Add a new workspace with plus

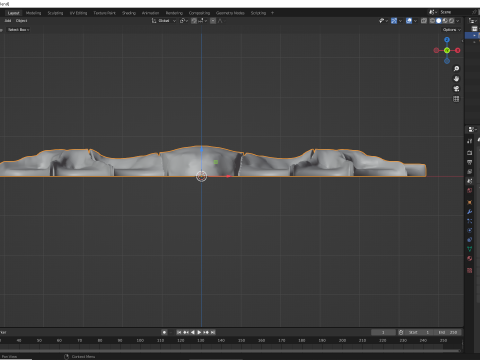[x=272, y=13]
